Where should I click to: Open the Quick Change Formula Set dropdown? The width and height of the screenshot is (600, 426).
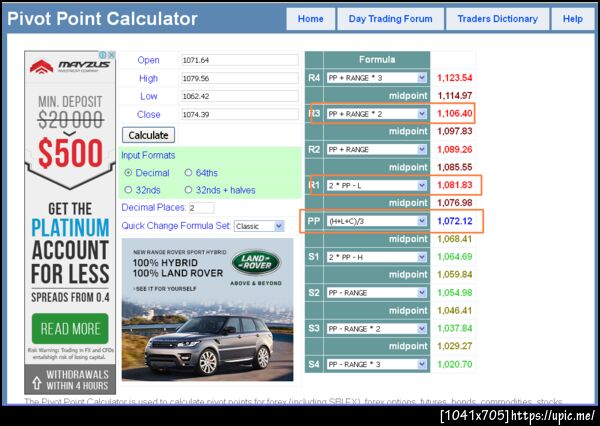click(x=259, y=226)
